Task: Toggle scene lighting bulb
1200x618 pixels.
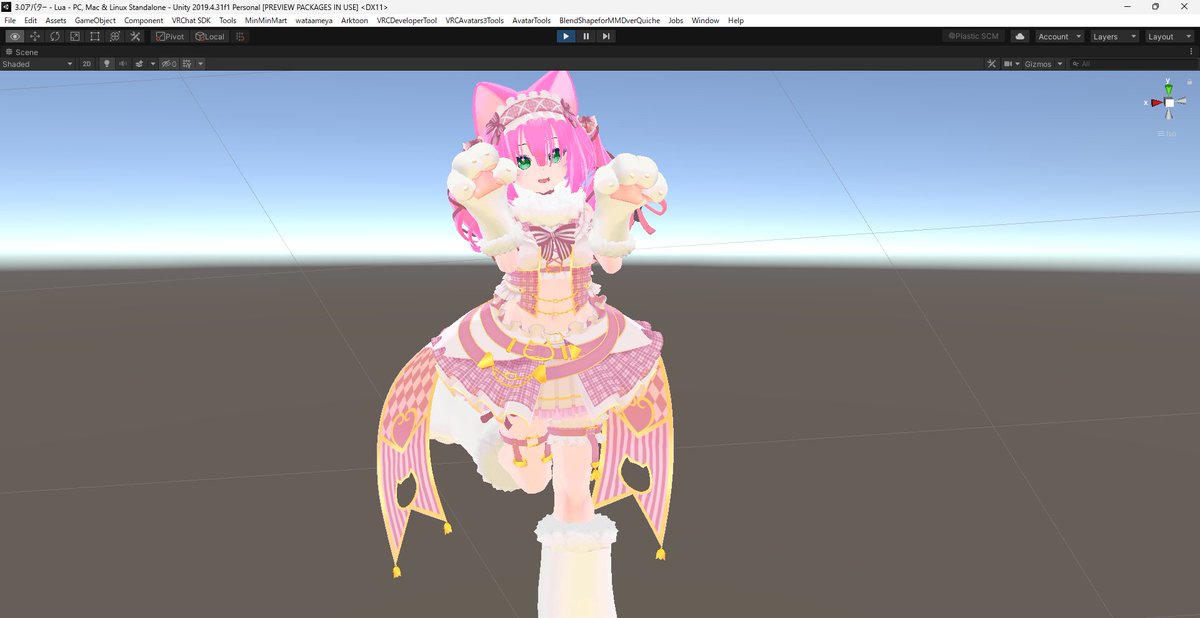Action: tap(106, 64)
